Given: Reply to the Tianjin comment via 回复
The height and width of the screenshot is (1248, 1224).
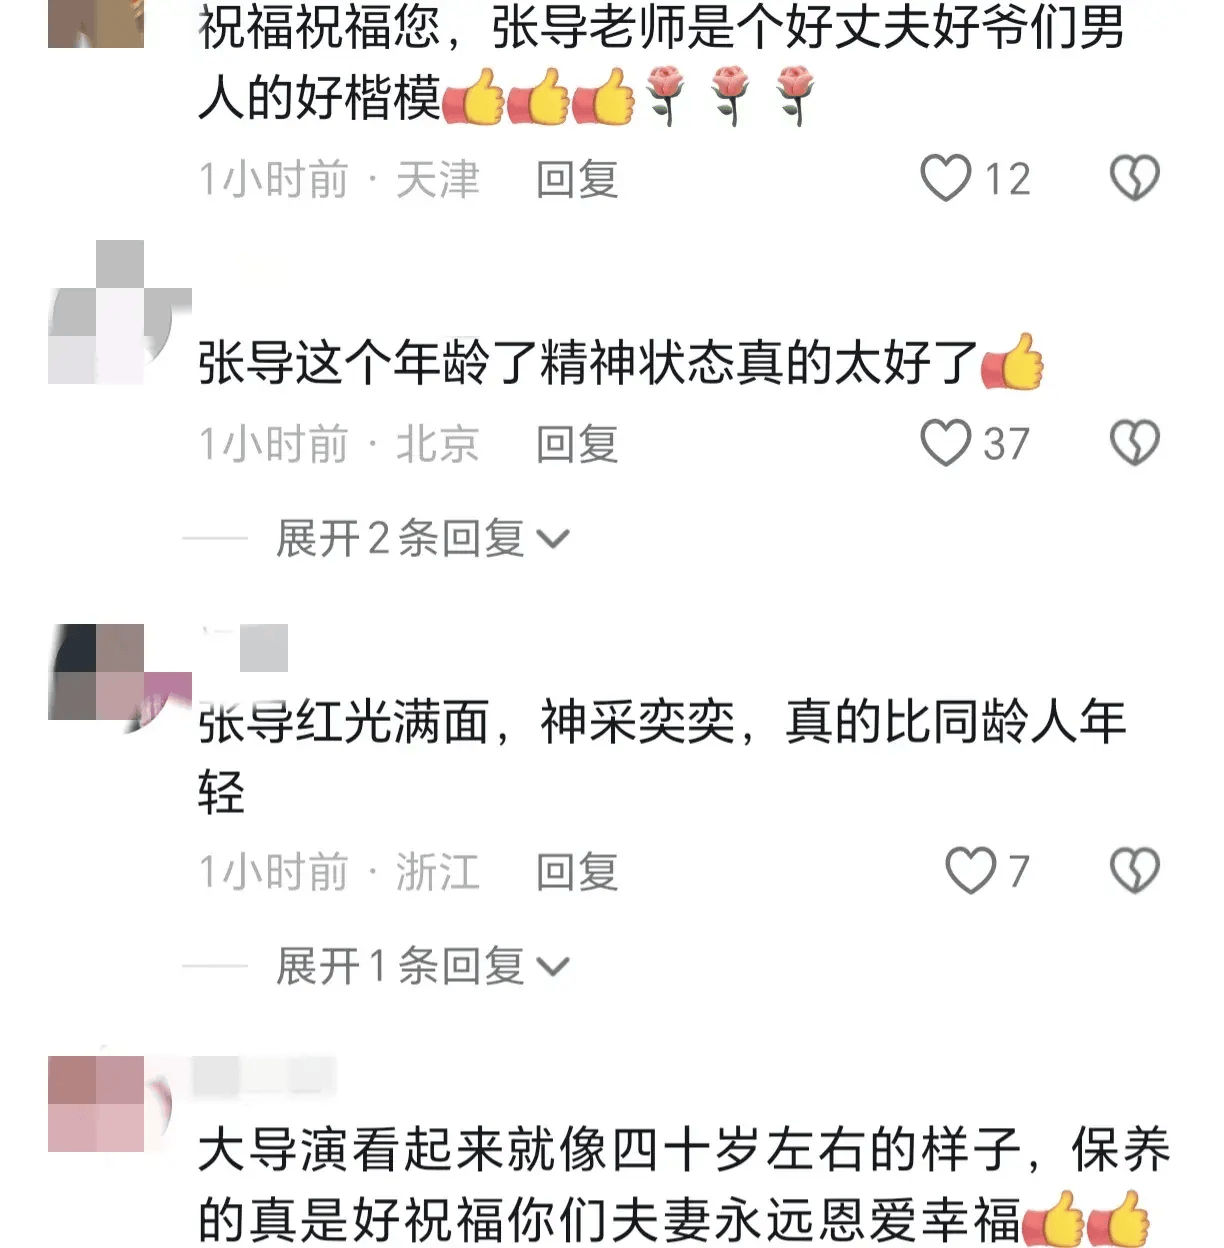Looking at the screenshot, I should coord(577,179).
